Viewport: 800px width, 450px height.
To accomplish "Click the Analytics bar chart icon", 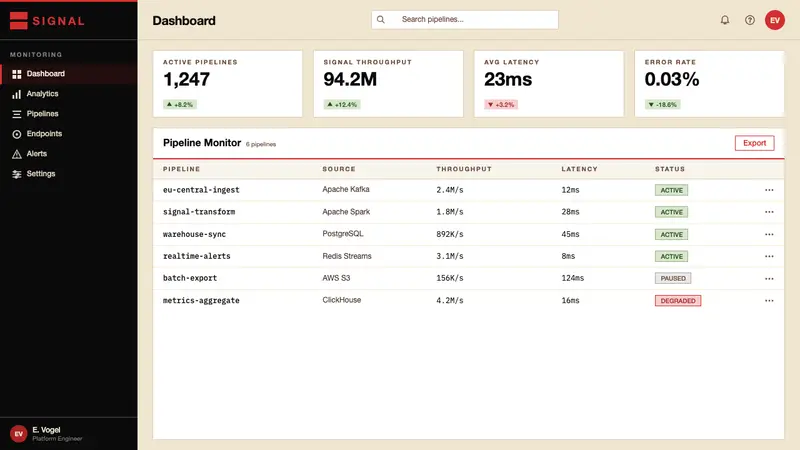I will pos(17,94).
